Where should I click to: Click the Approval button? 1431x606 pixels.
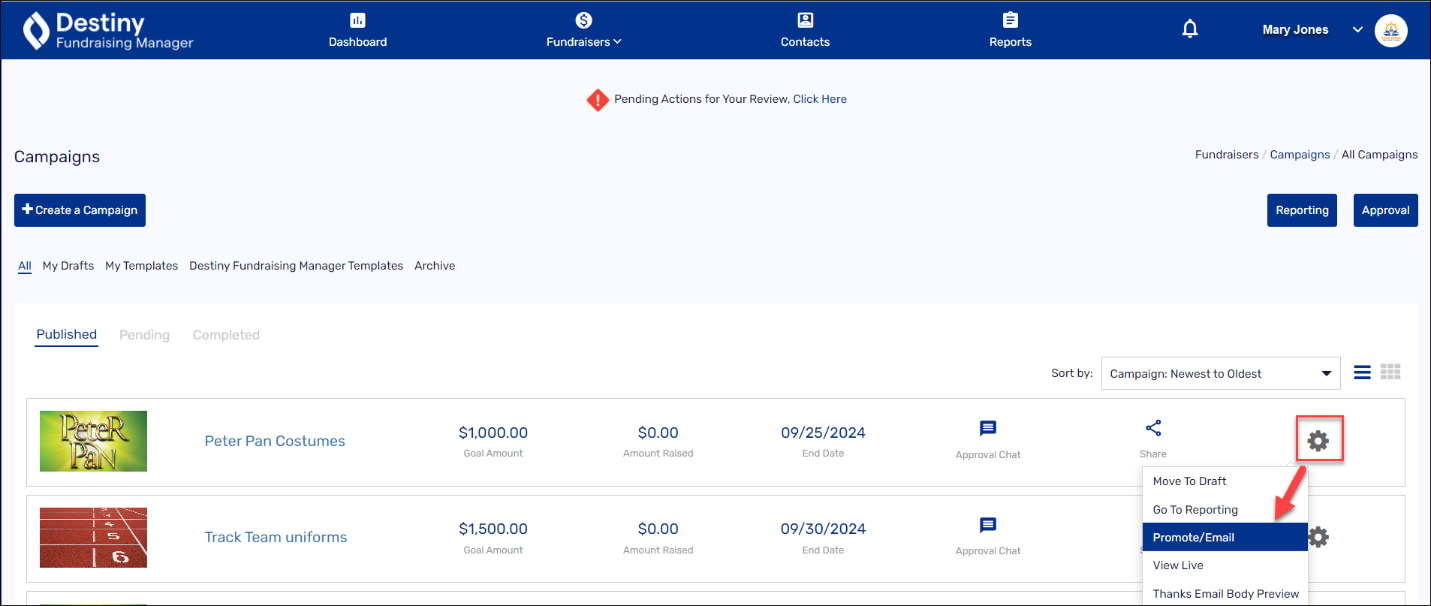pos(1385,210)
